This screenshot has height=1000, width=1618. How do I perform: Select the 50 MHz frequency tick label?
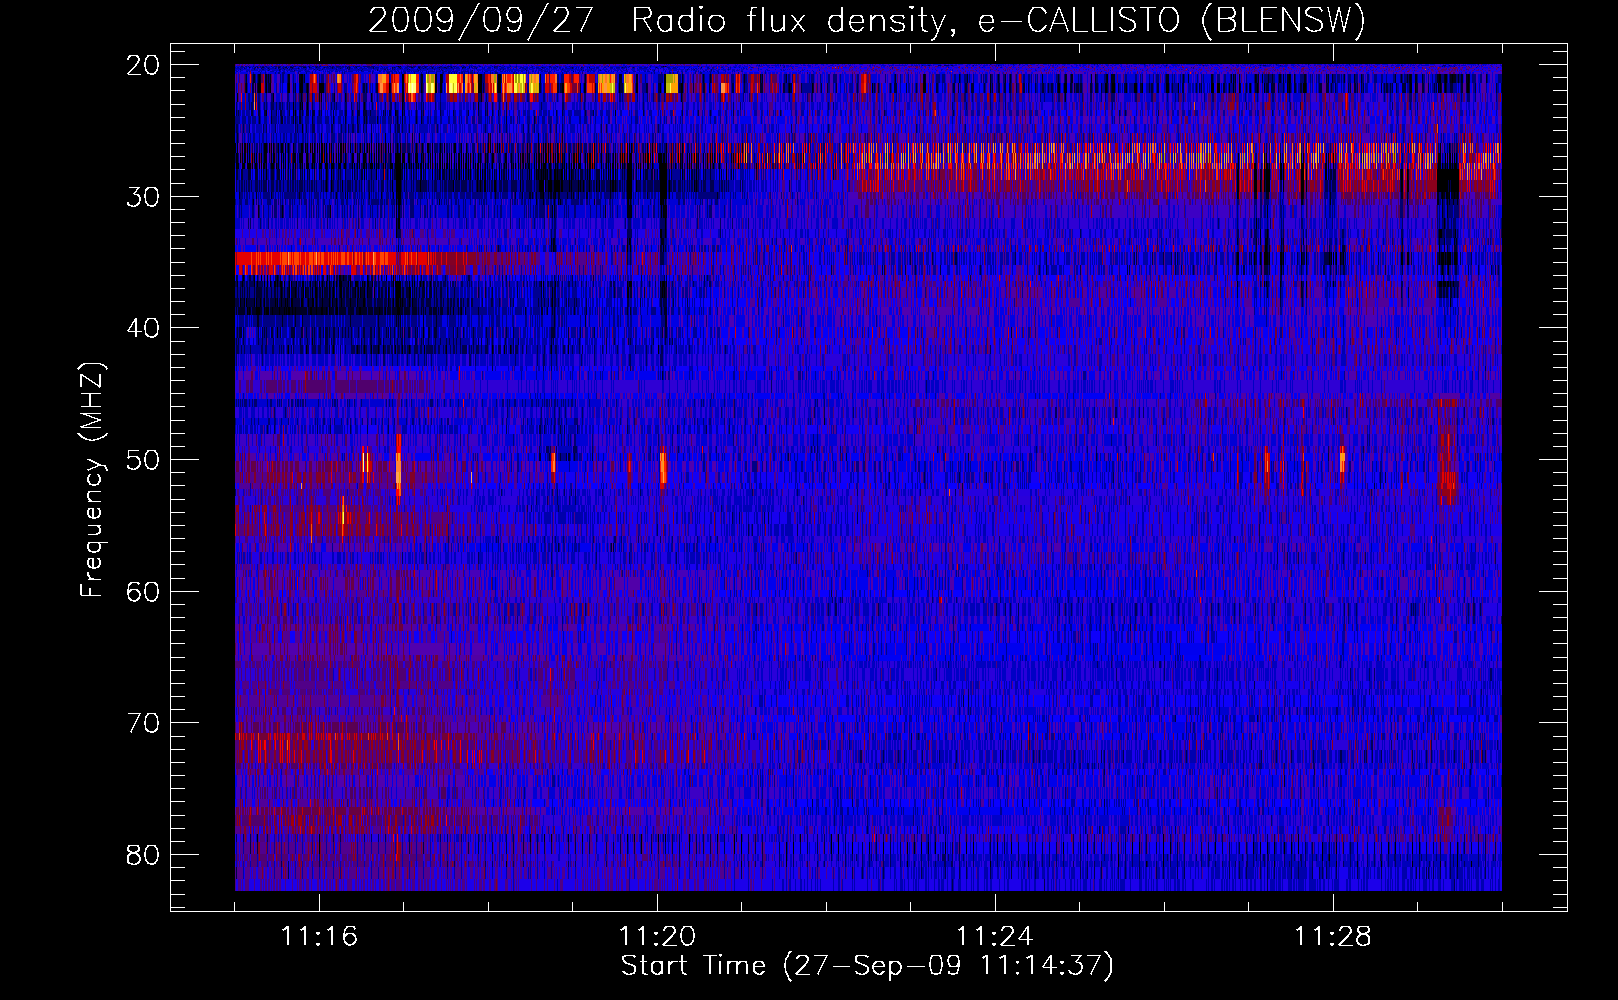click(144, 460)
